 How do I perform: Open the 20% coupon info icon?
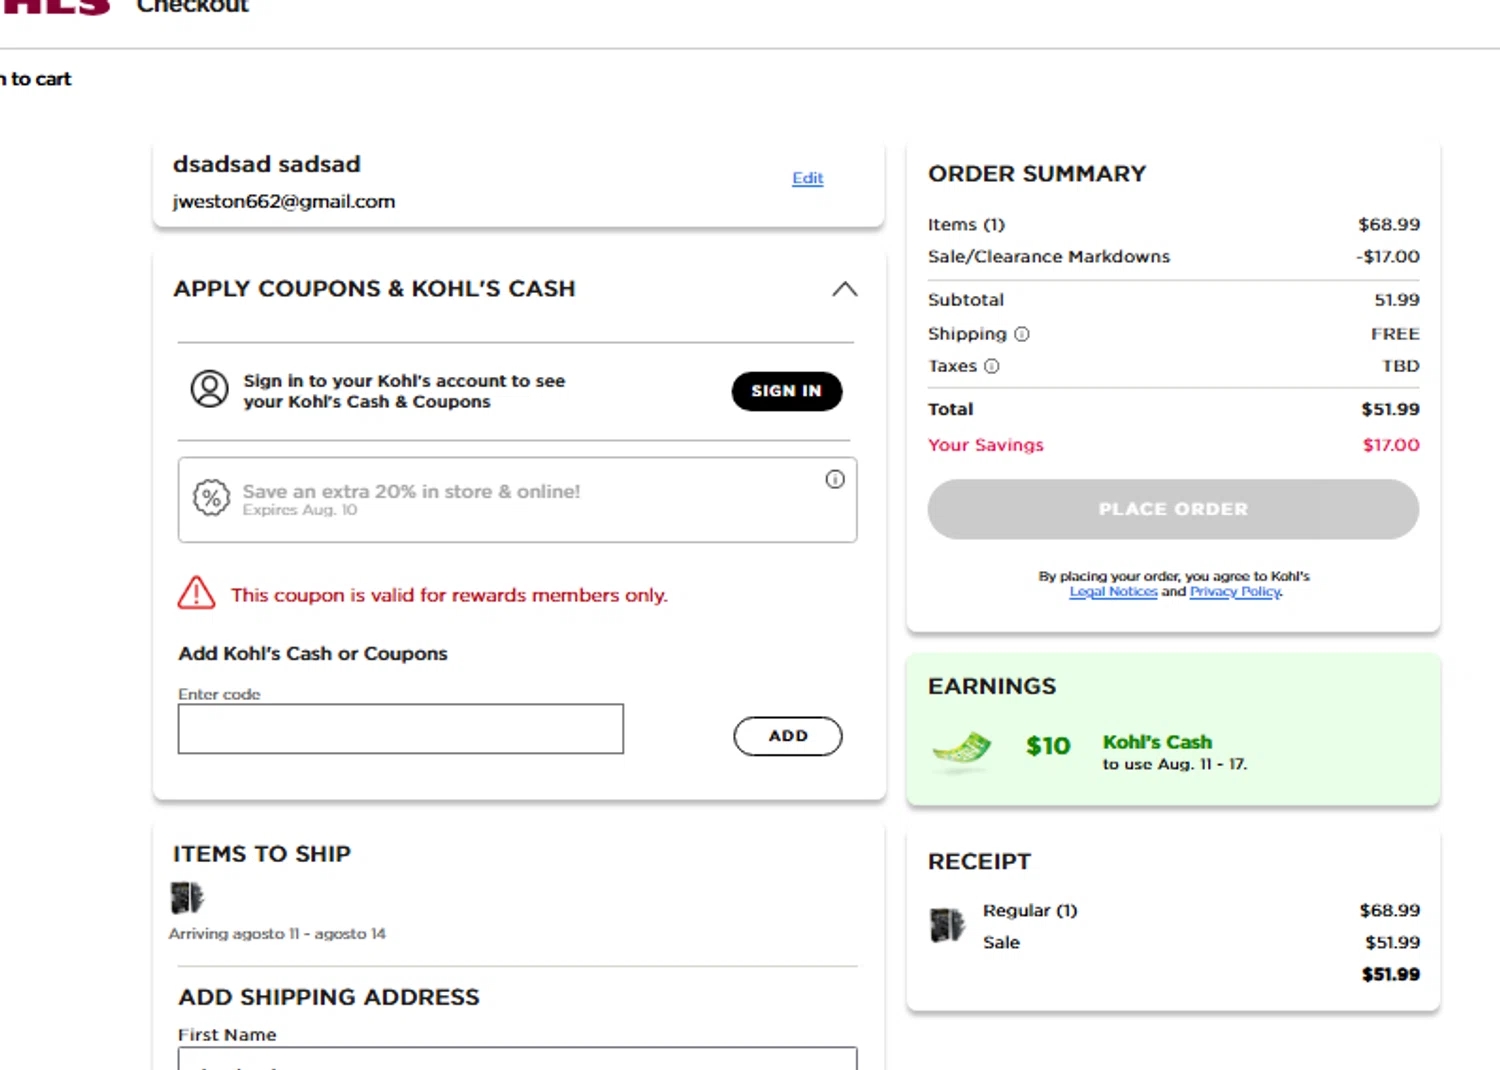(x=835, y=480)
